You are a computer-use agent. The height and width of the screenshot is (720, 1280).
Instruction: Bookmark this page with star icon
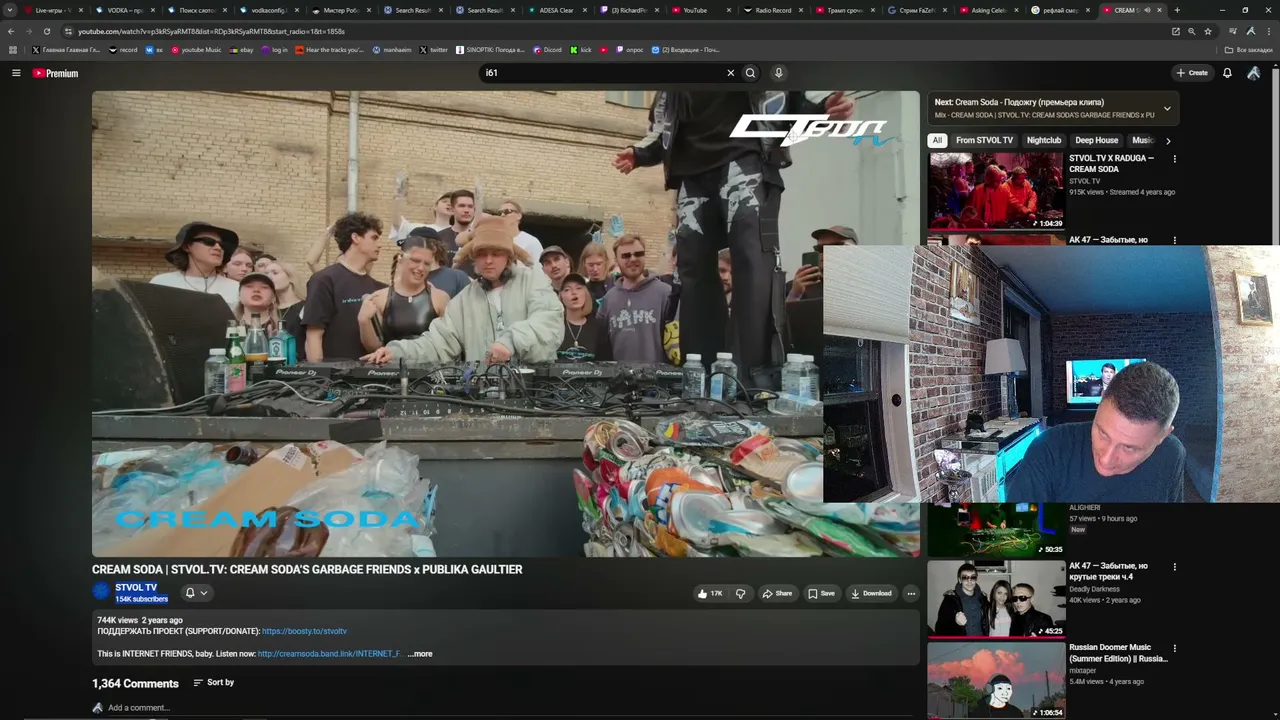pyautogui.click(x=1208, y=32)
